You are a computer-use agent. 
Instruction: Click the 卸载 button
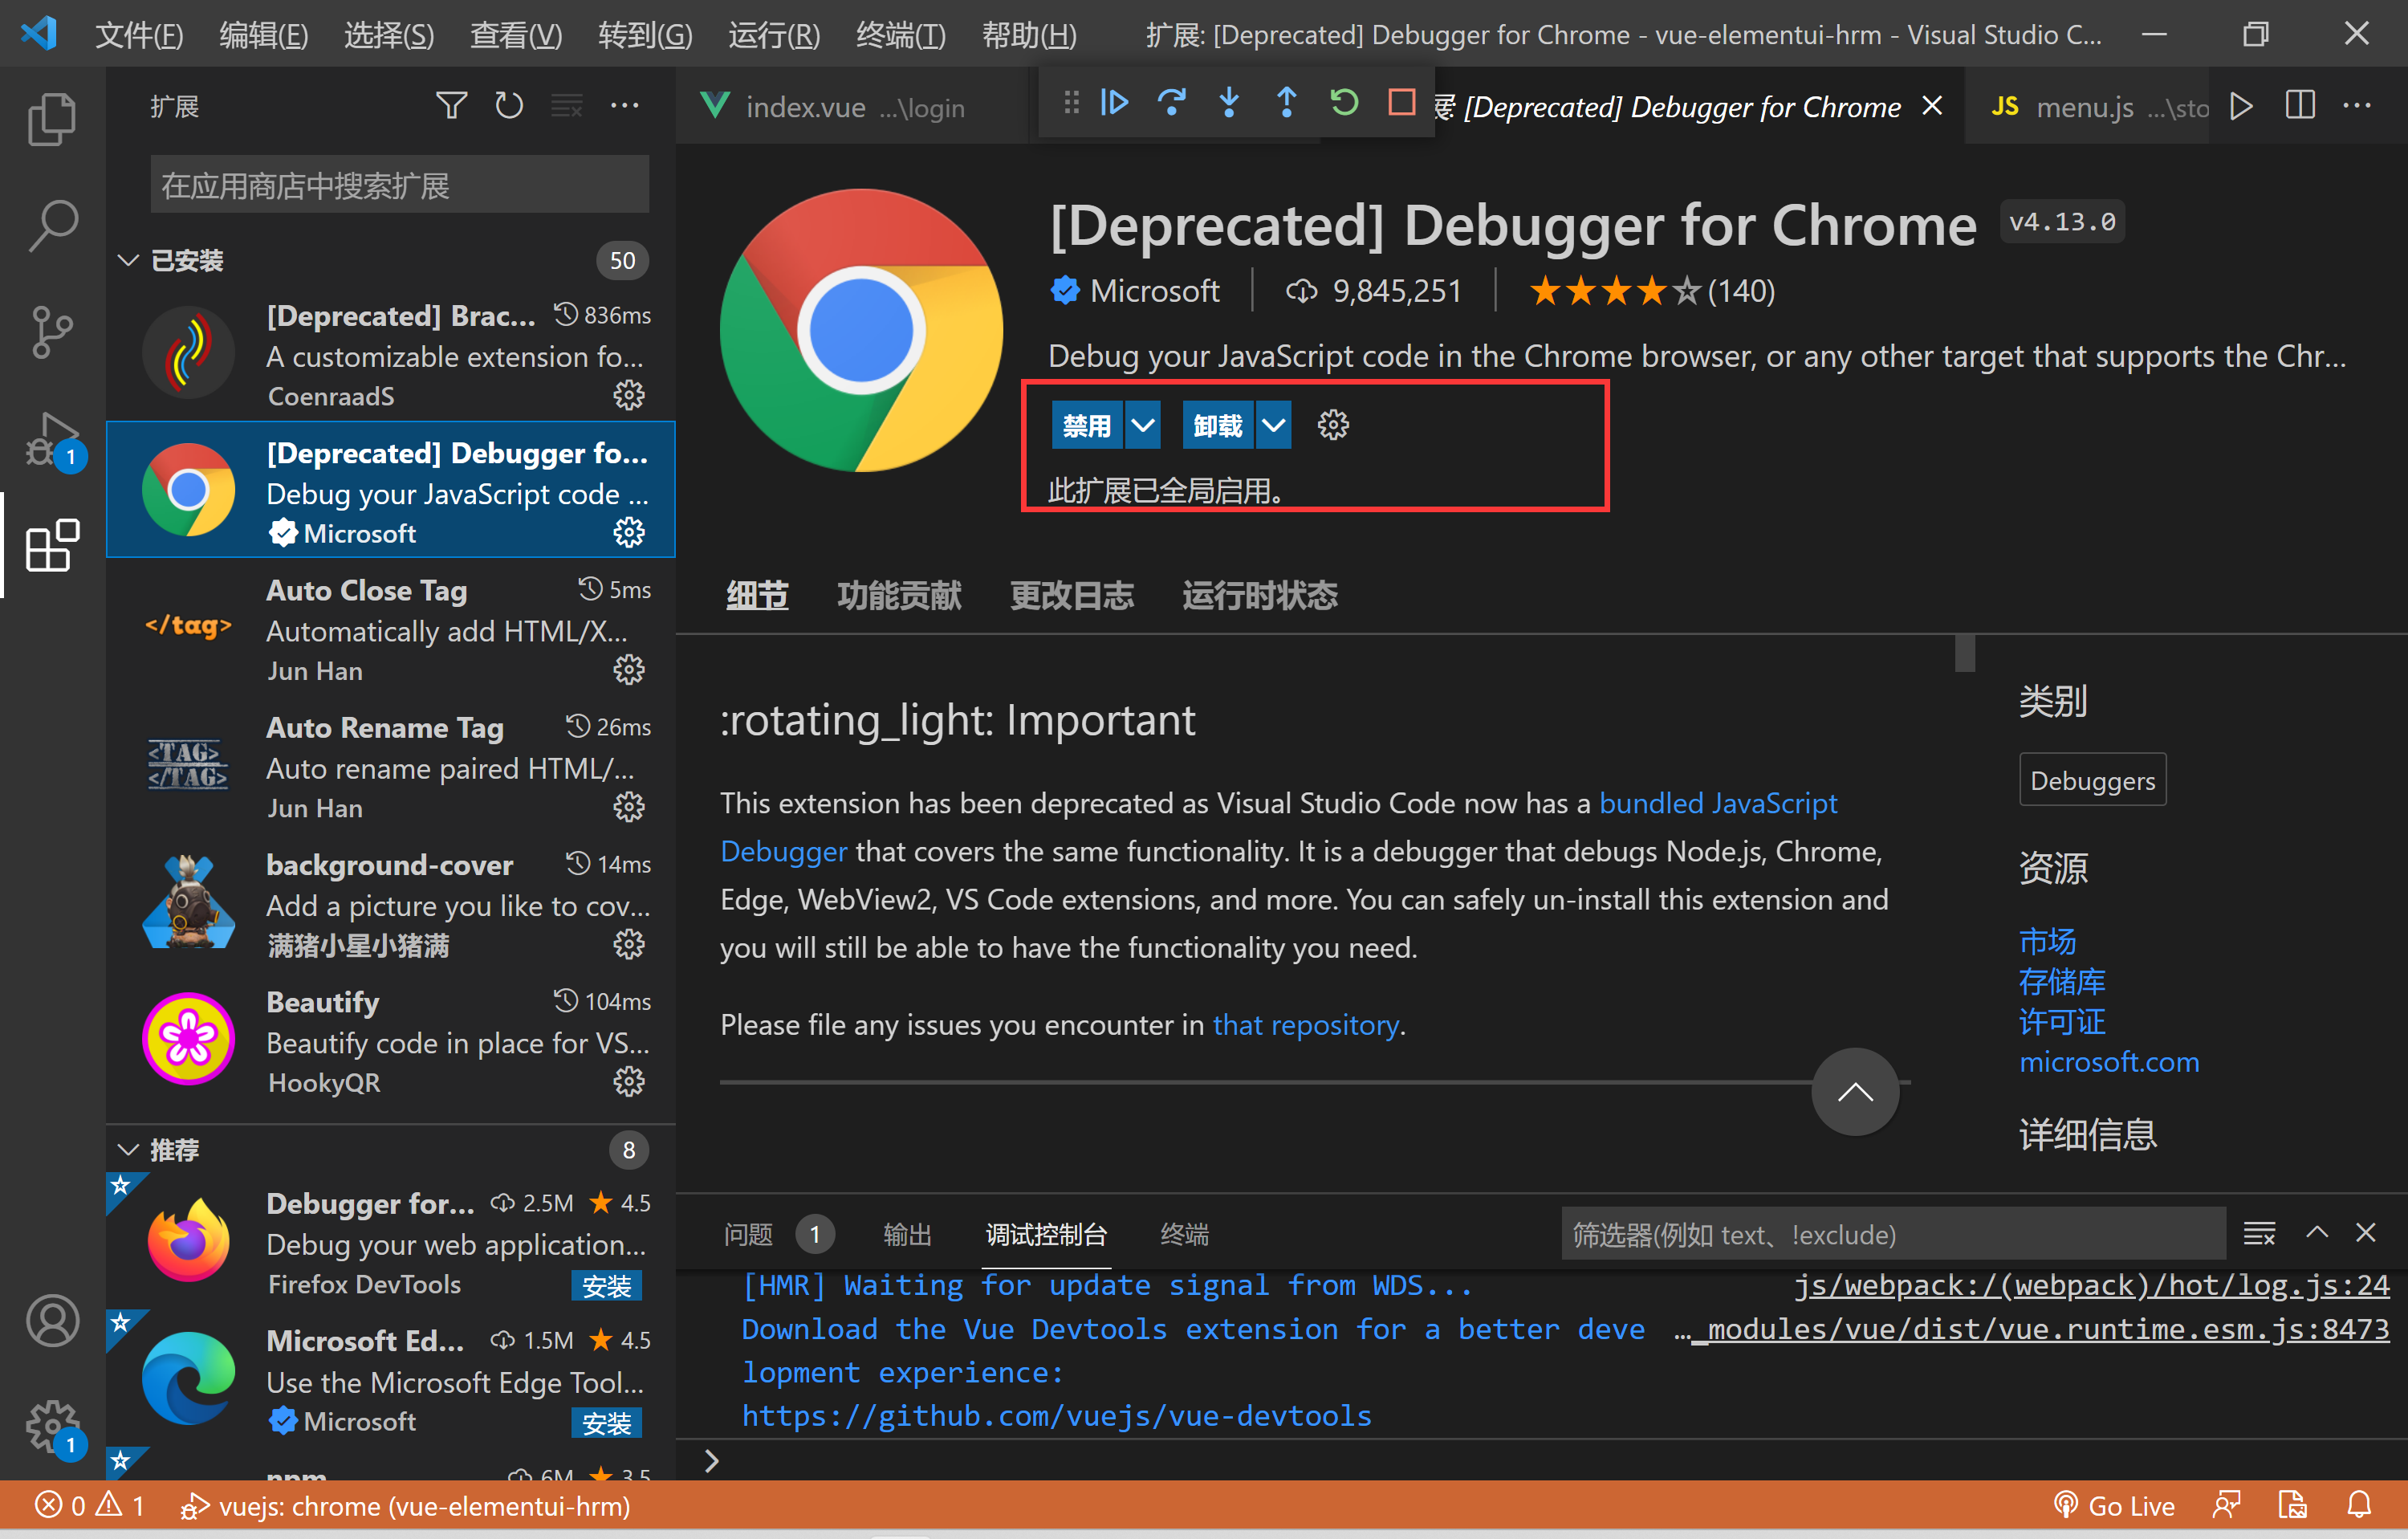[x=1218, y=425]
